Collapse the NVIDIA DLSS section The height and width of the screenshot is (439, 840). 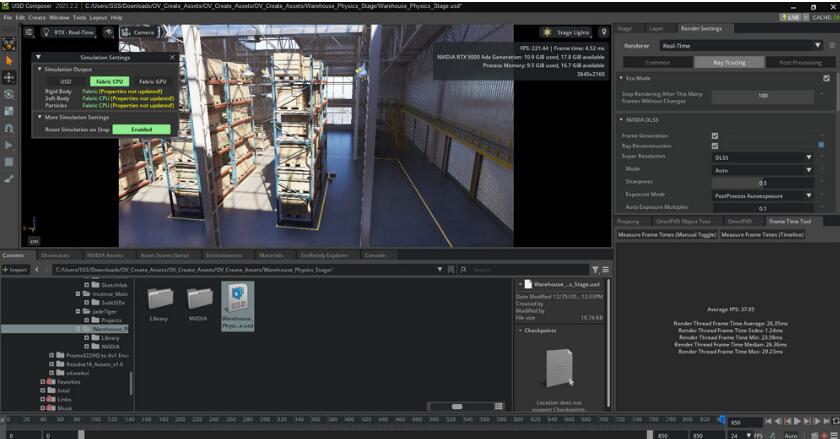pyautogui.click(x=622, y=120)
